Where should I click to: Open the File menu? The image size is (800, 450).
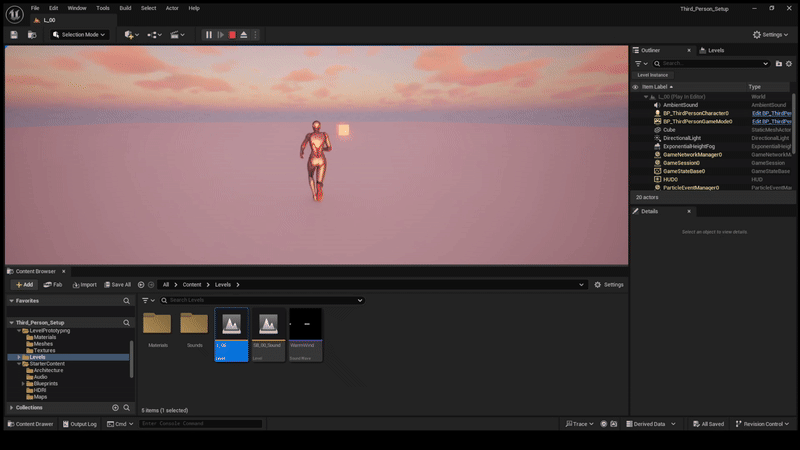tap(35, 8)
